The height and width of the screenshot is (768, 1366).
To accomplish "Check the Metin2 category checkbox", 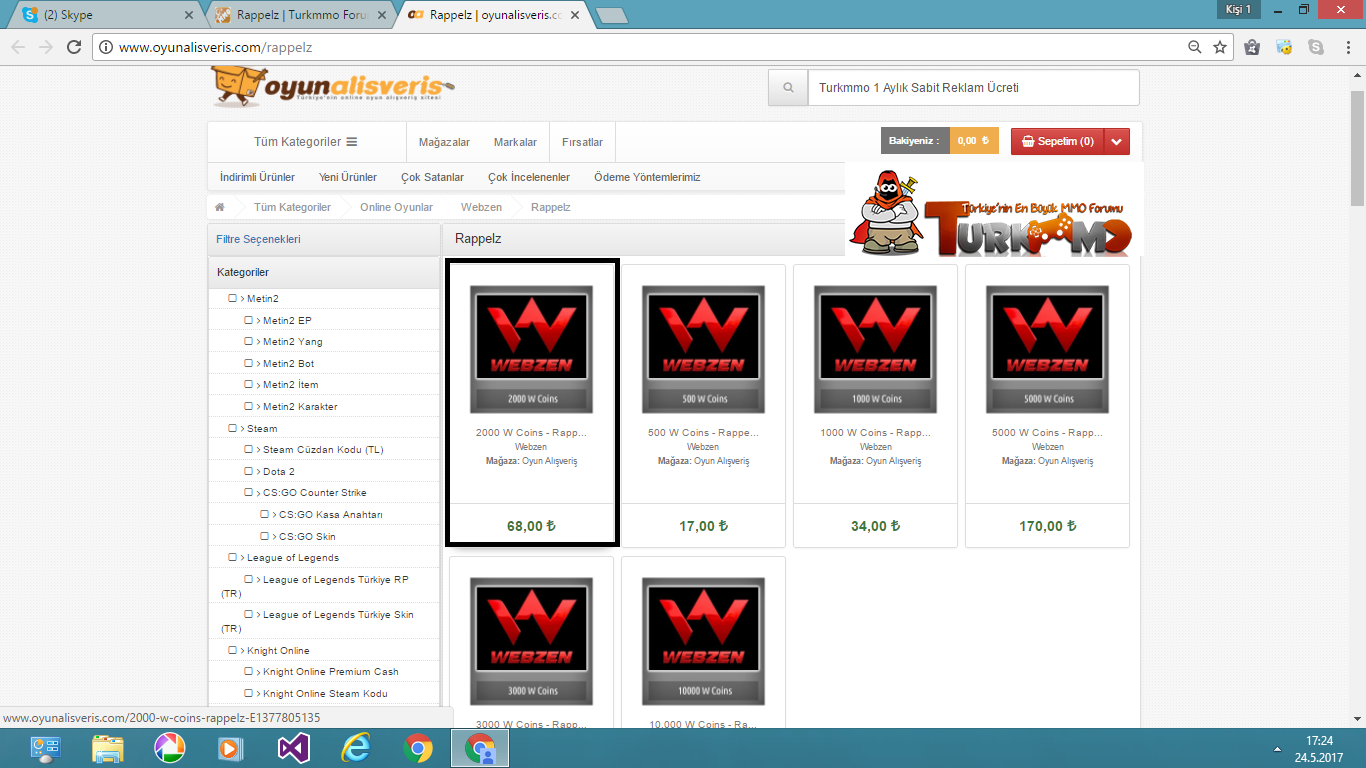I will (x=233, y=298).
